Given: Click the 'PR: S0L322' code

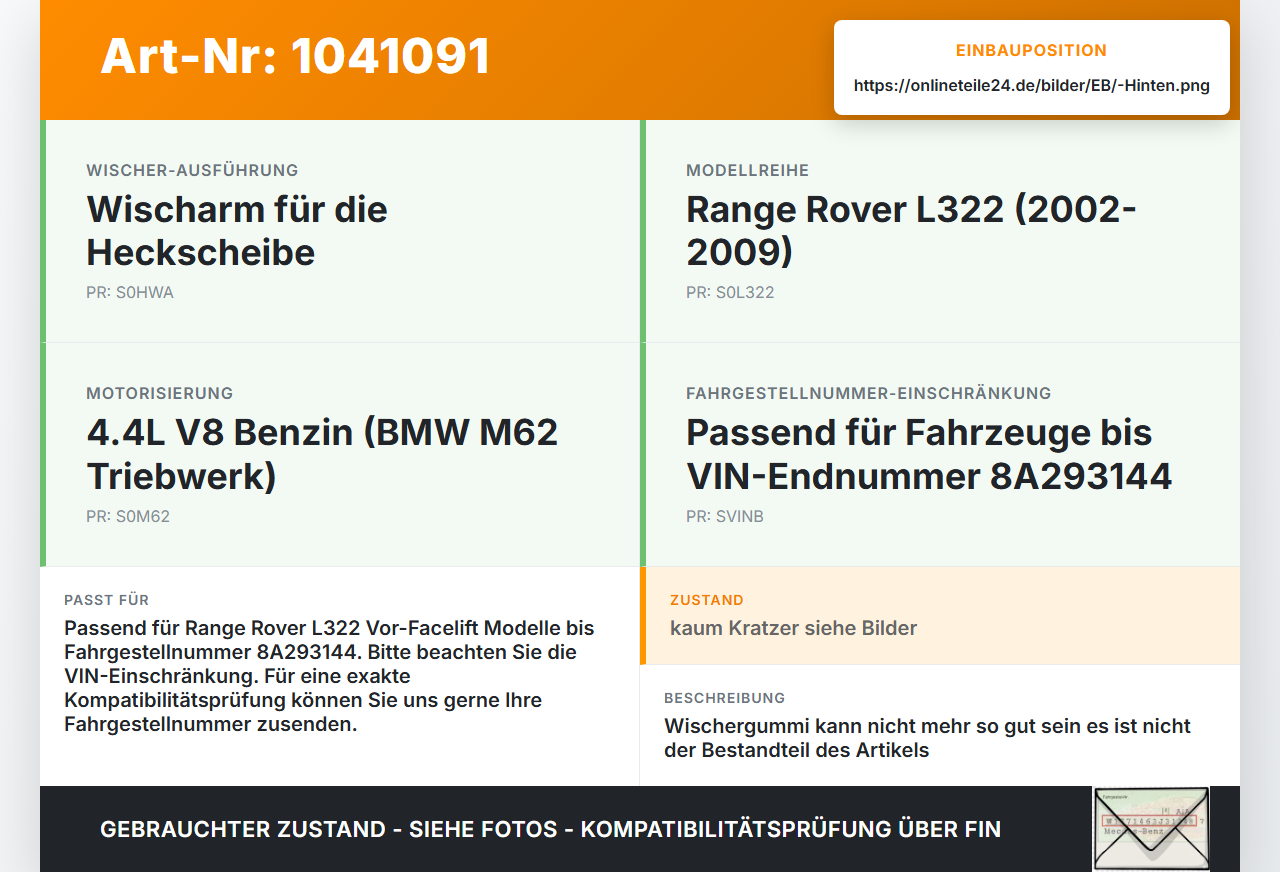Looking at the screenshot, I should (730, 293).
